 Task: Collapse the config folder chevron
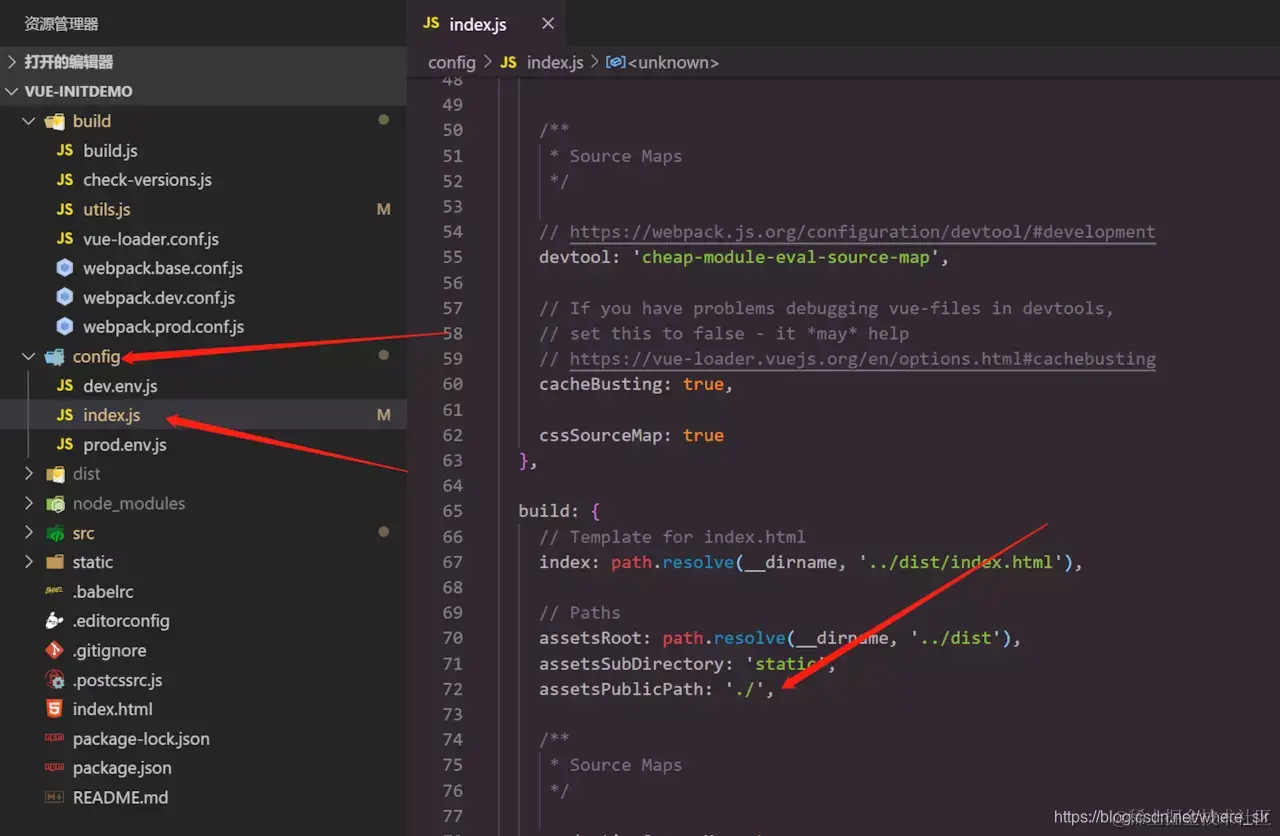pos(29,356)
